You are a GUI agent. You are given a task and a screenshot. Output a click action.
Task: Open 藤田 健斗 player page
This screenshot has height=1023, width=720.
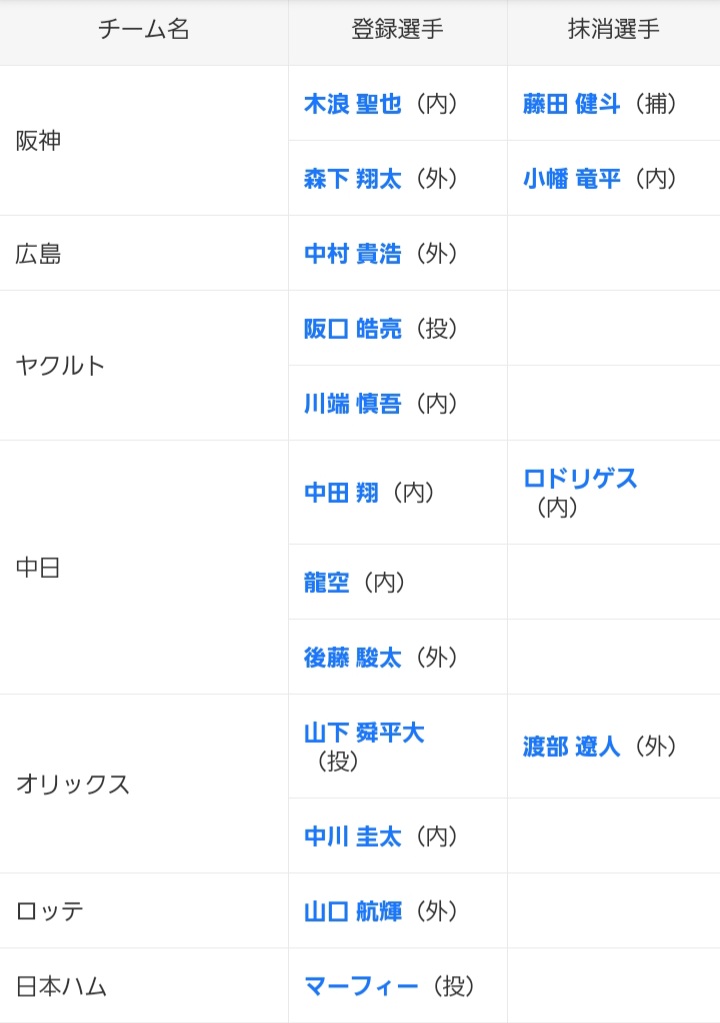point(571,104)
